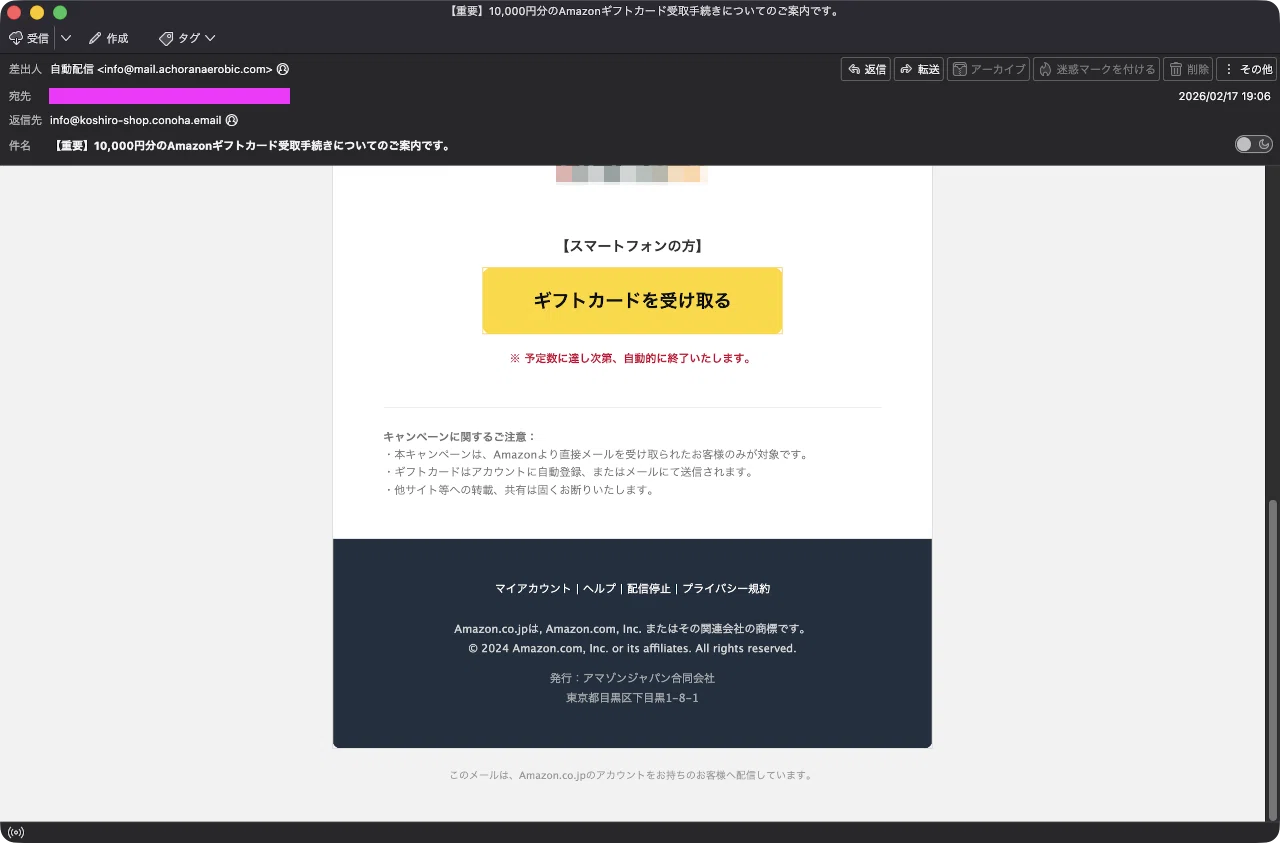Toggle the dark mode message switch
The width and height of the screenshot is (1280, 843).
tap(1254, 144)
